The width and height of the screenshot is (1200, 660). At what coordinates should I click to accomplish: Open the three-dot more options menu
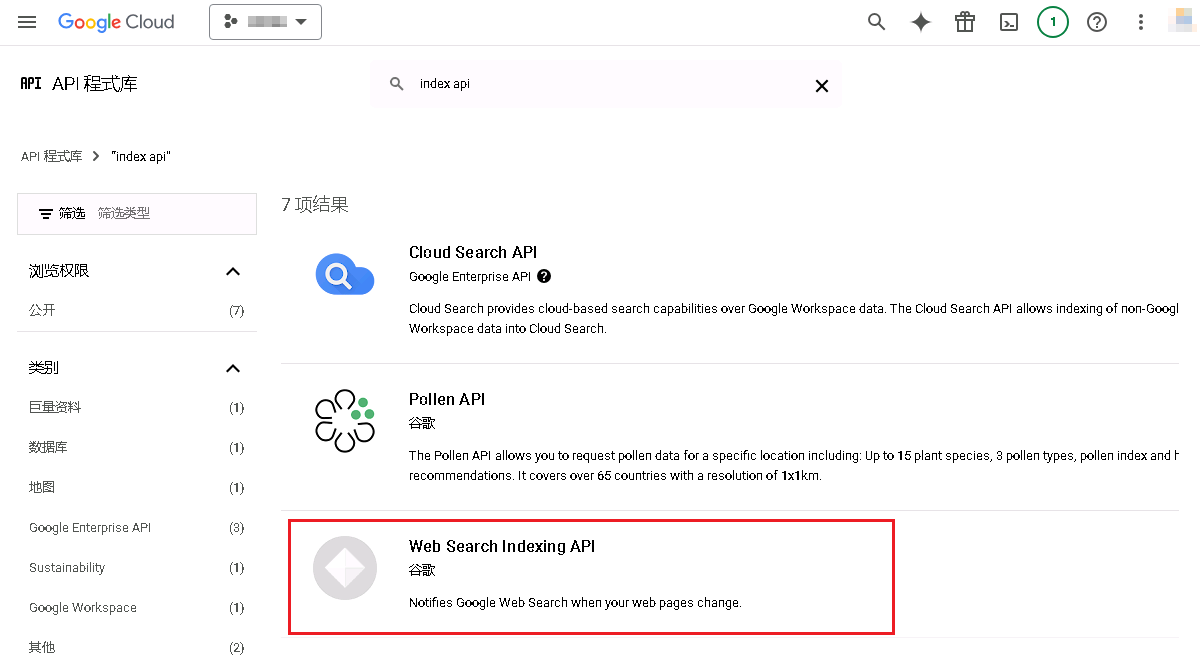tap(1141, 22)
